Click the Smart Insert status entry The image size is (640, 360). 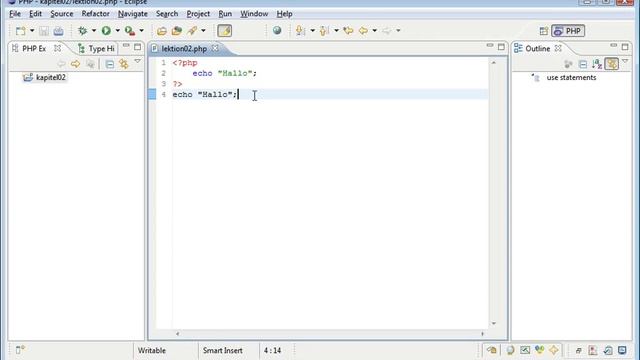point(222,351)
